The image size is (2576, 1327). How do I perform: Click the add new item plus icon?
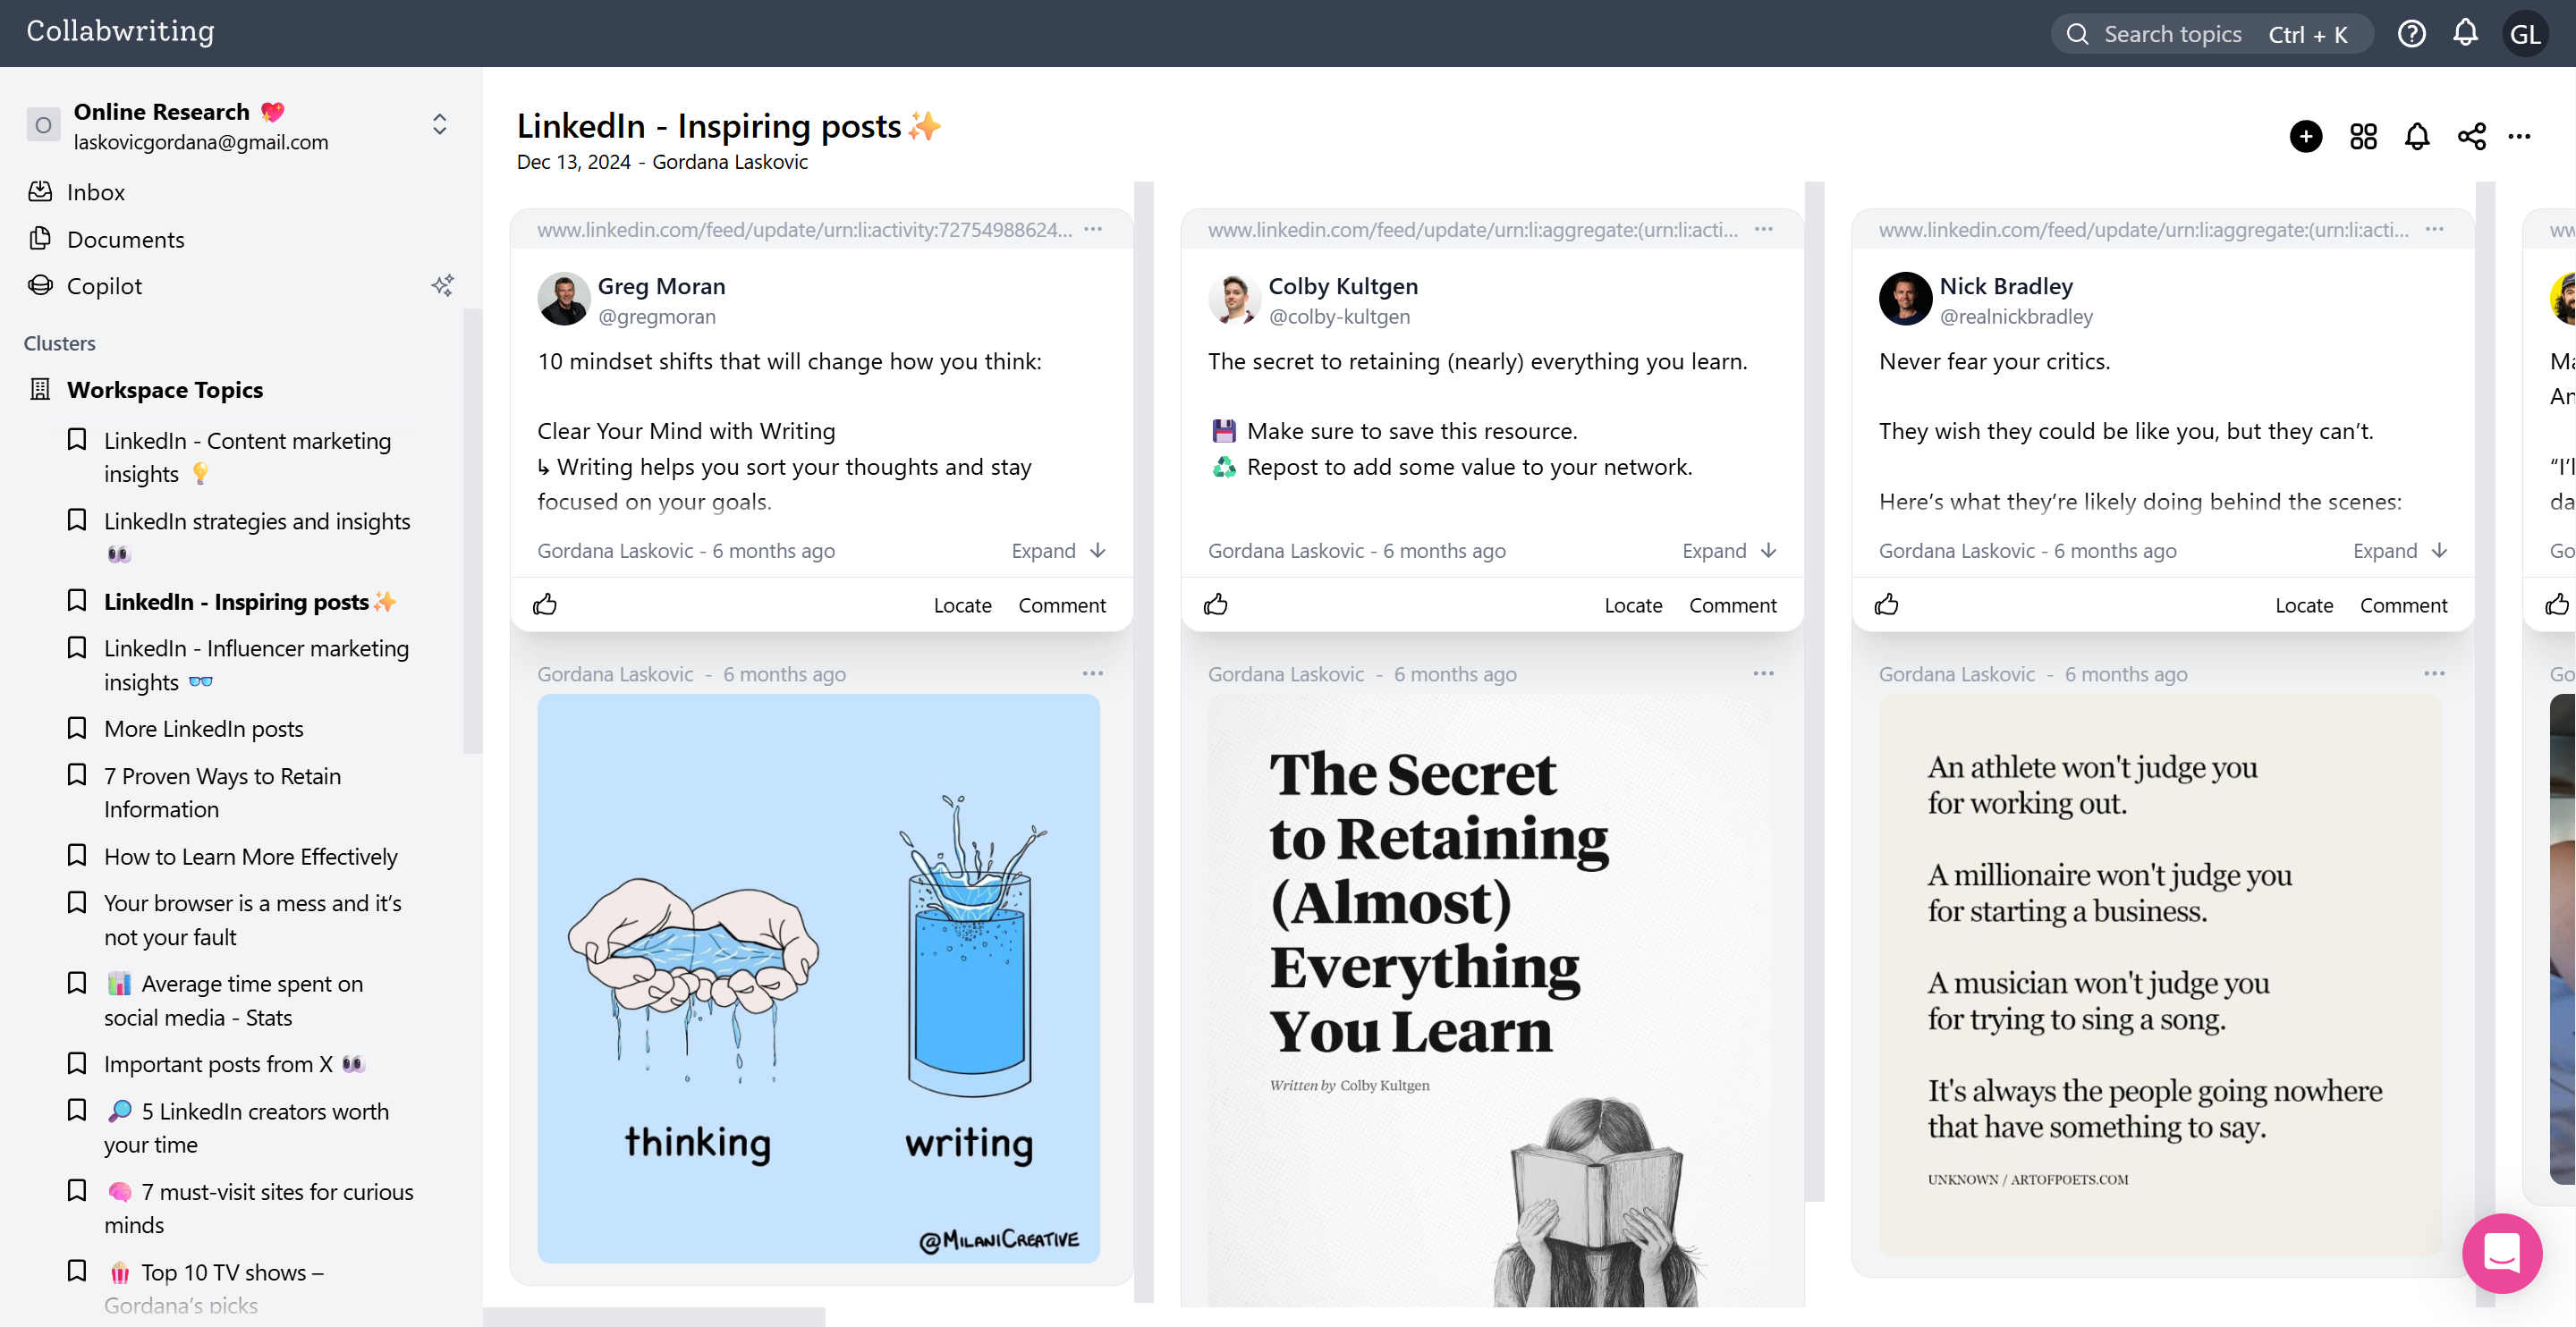[x=2306, y=136]
